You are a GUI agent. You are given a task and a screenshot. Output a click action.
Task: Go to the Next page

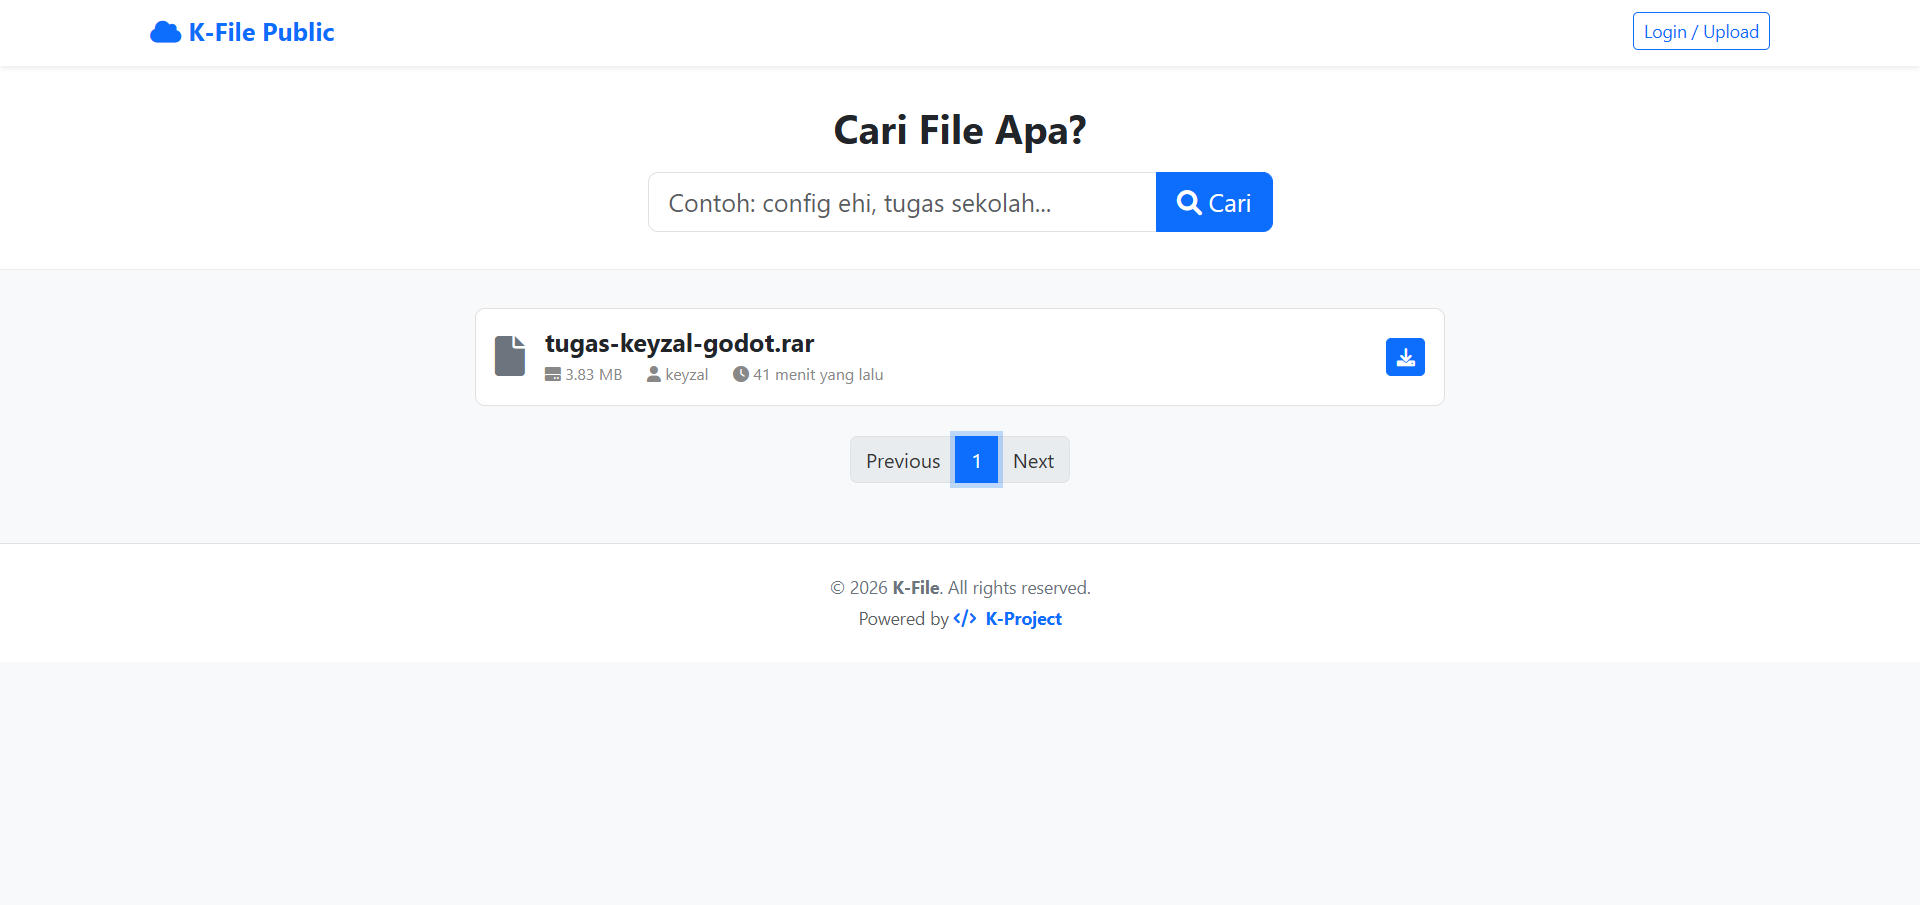pos(1033,461)
